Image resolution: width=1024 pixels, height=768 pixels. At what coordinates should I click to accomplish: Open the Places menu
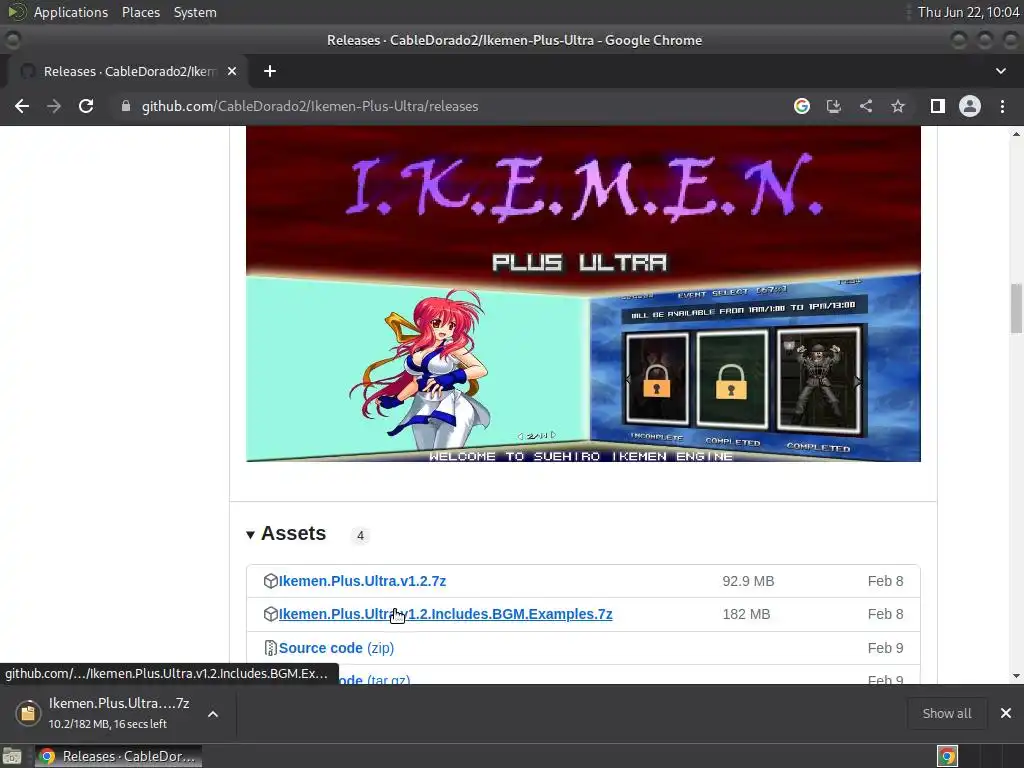click(x=140, y=12)
